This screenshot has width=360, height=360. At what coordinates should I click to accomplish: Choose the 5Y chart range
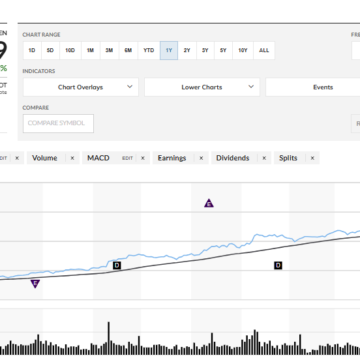(223, 50)
